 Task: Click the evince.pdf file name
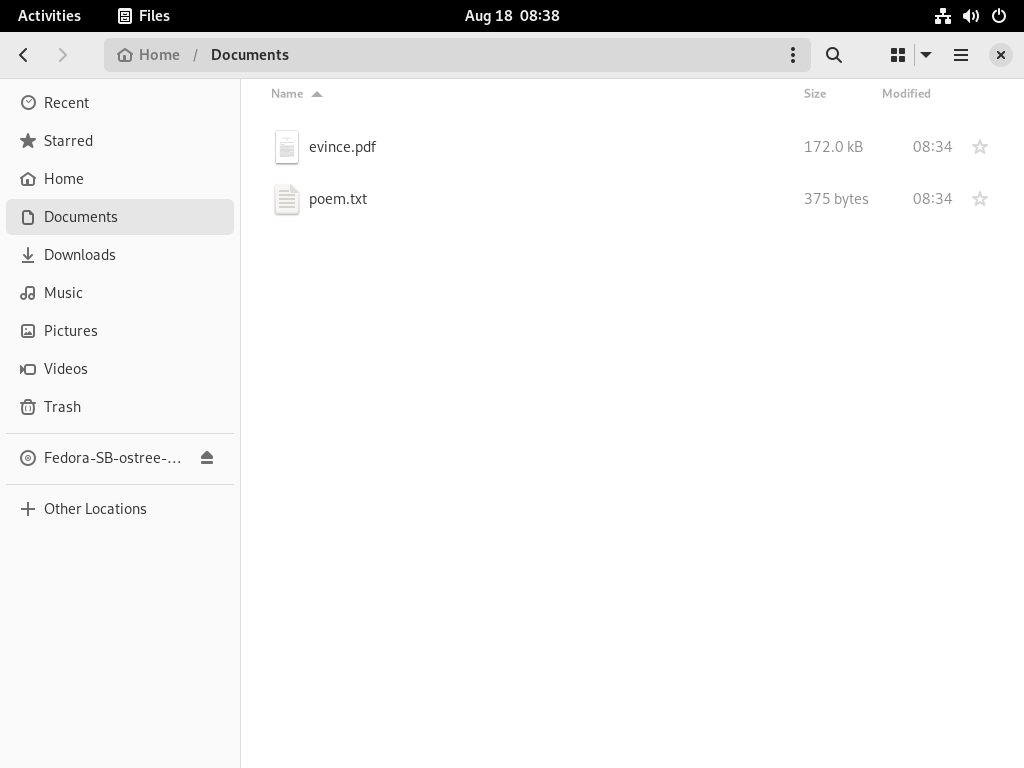[342, 147]
